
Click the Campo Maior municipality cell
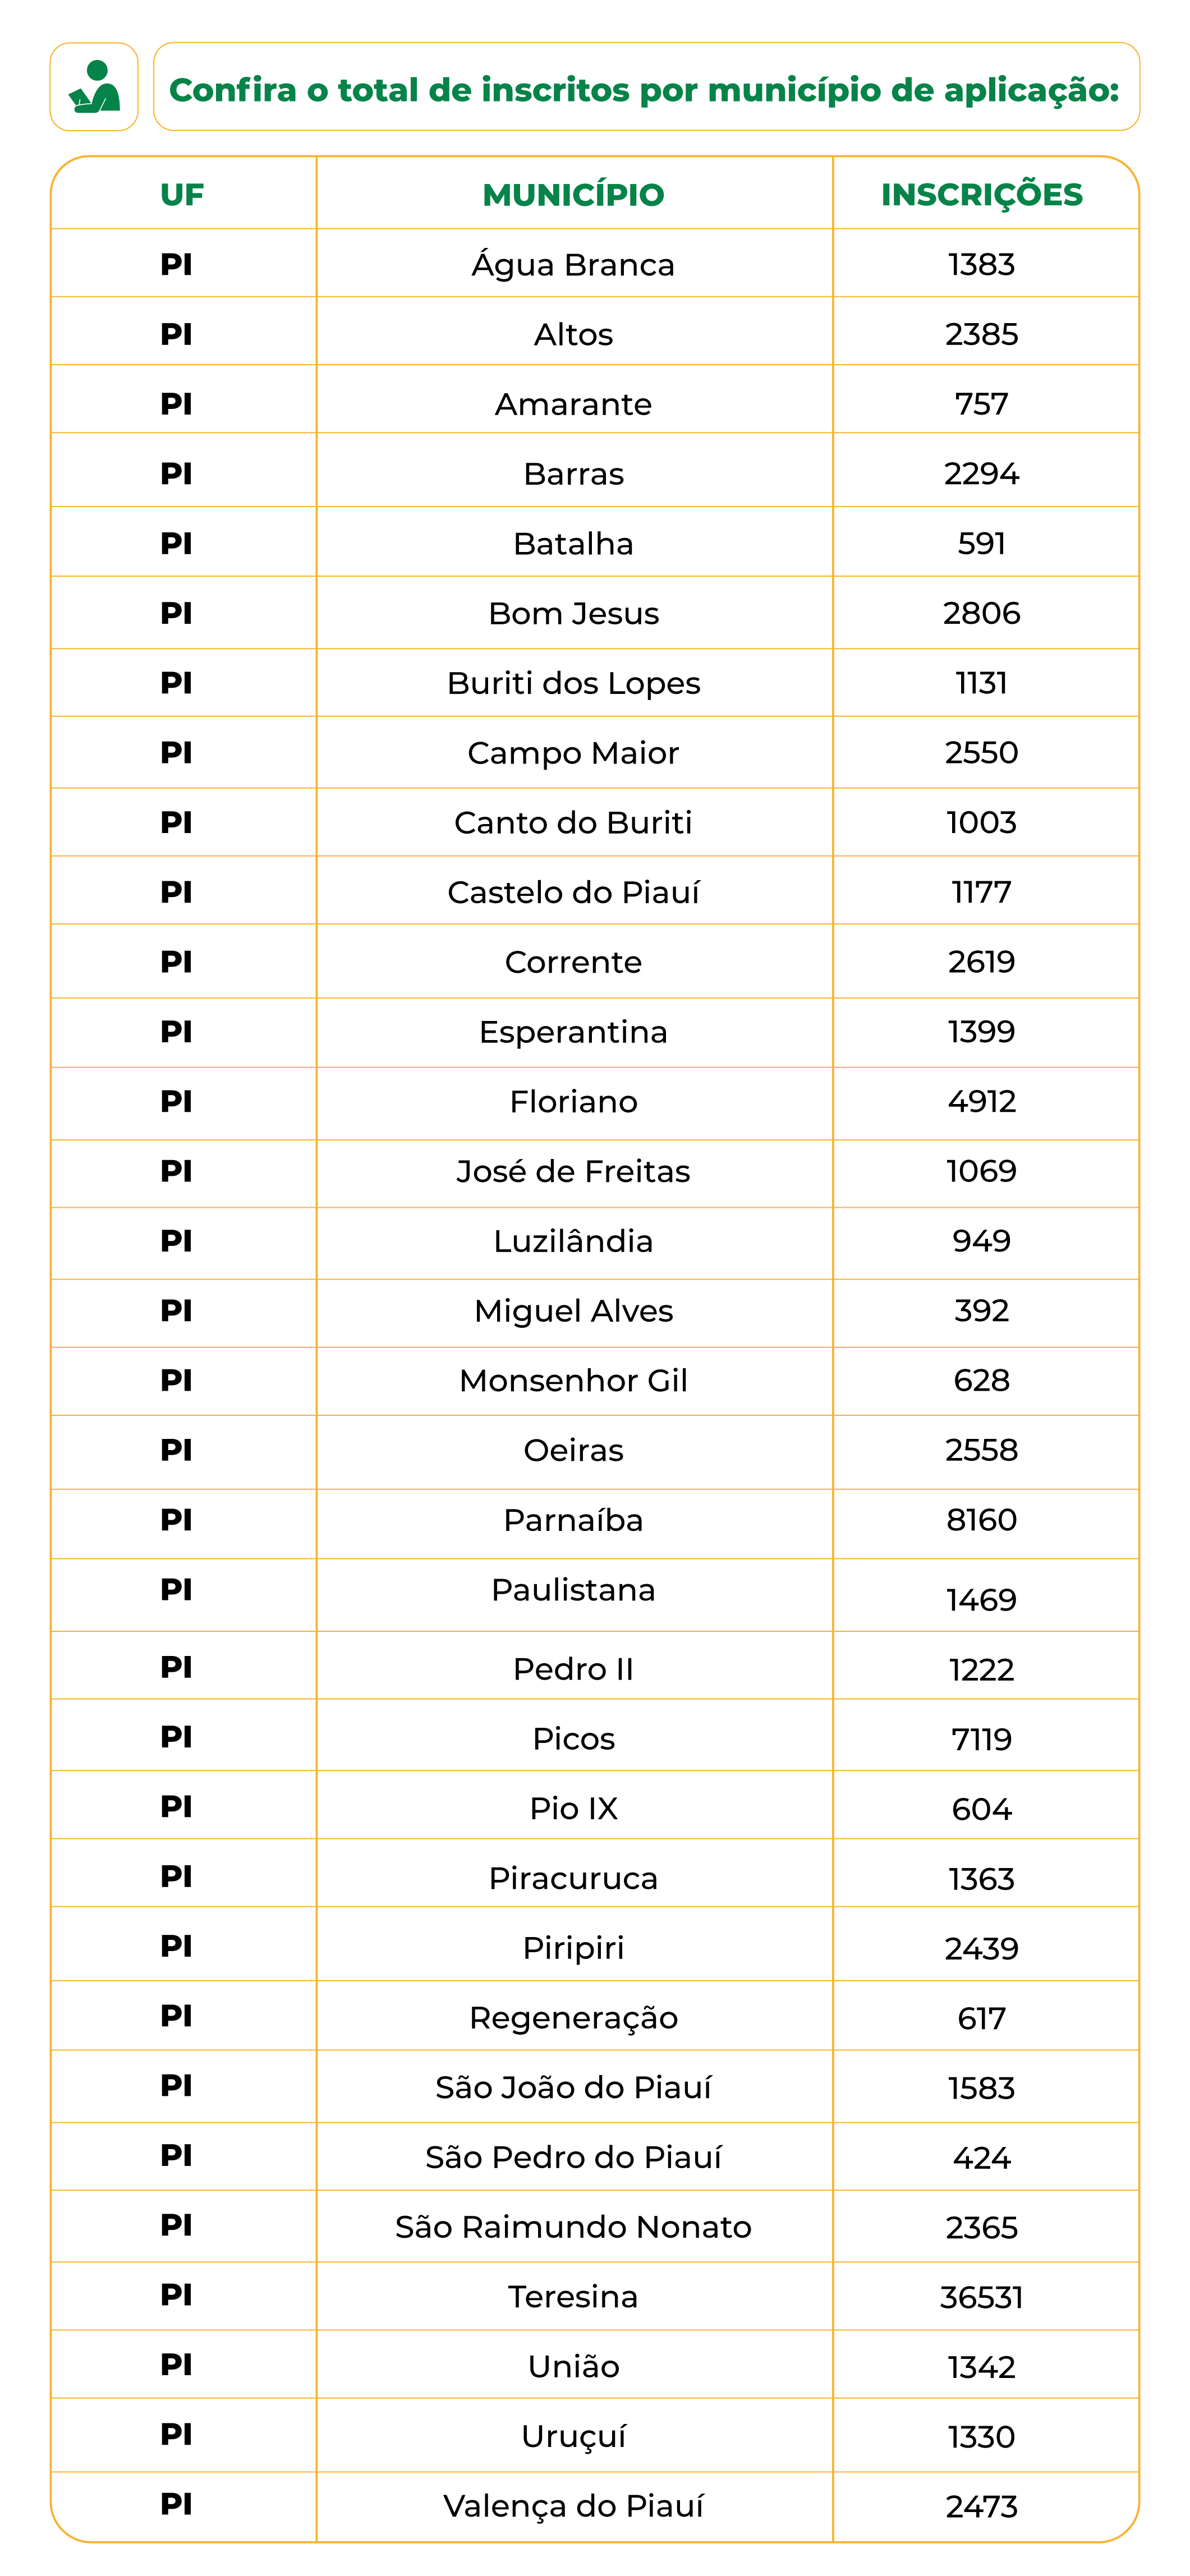[x=573, y=753]
